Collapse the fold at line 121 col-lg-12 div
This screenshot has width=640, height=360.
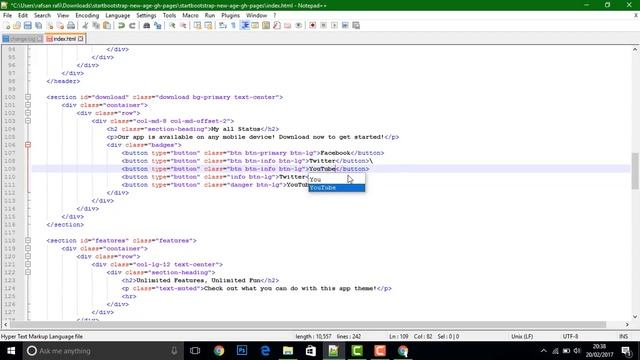(x=28, y=264)
